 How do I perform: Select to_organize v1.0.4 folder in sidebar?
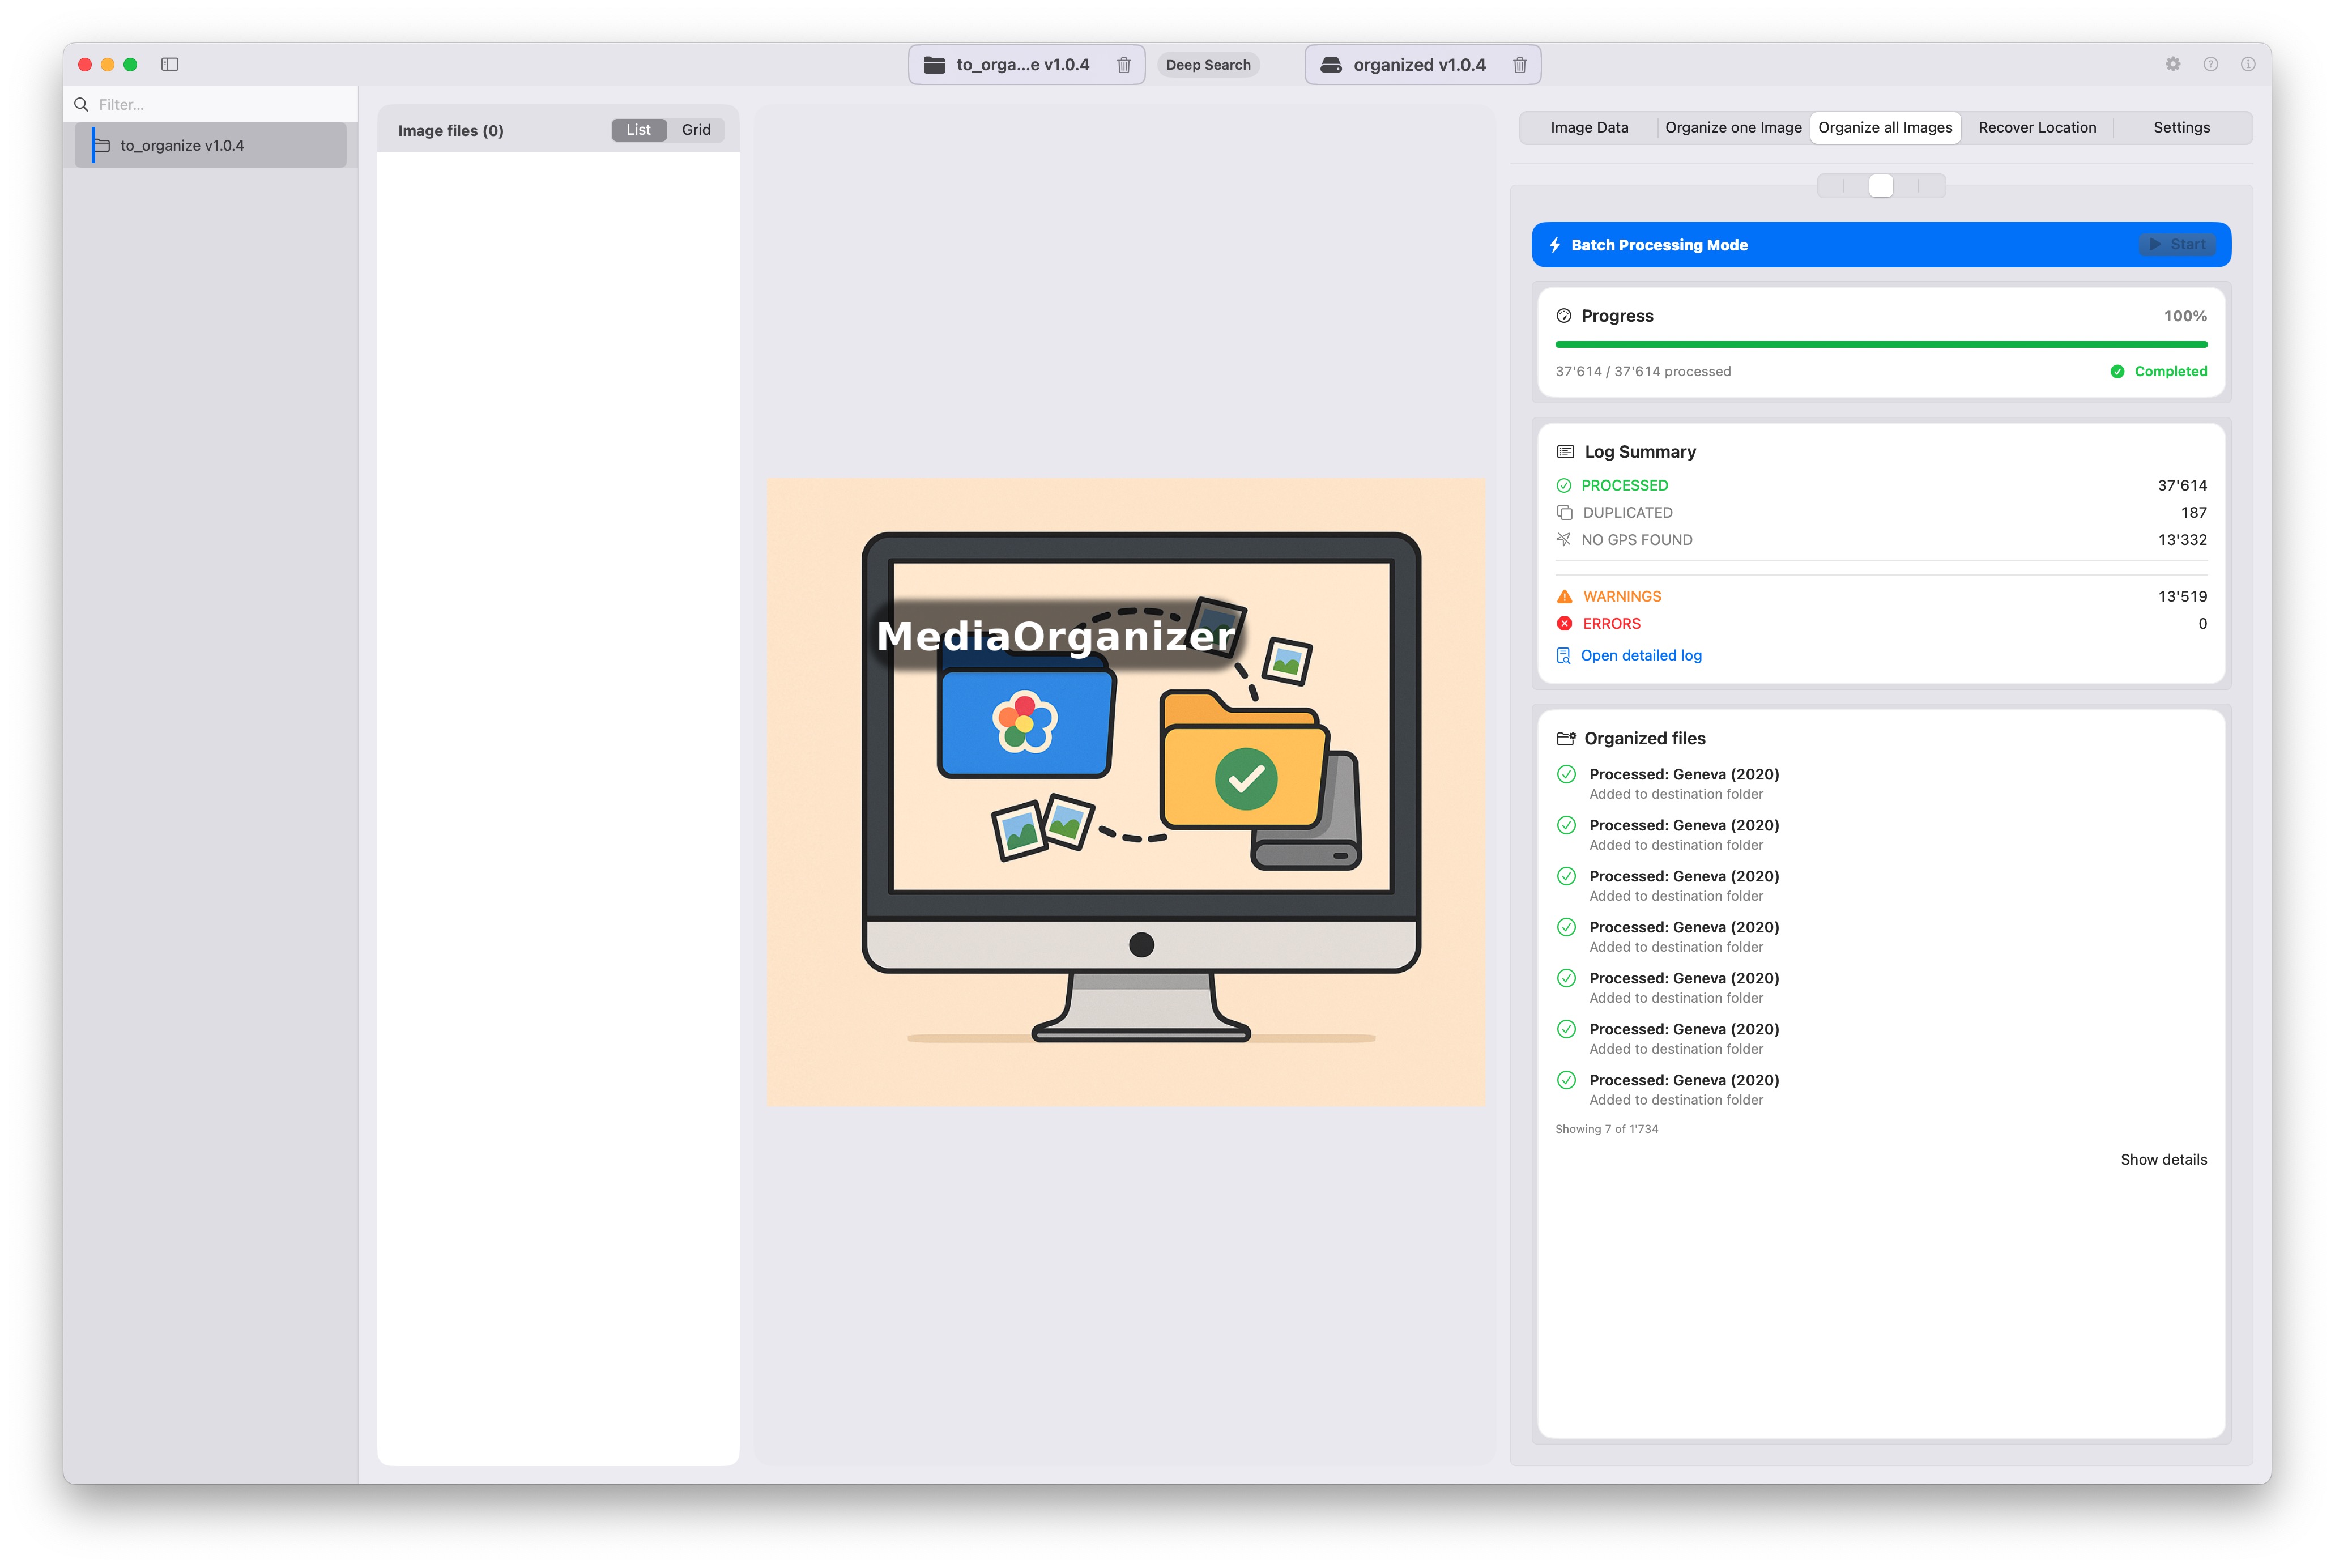click(x=182, y=146)
